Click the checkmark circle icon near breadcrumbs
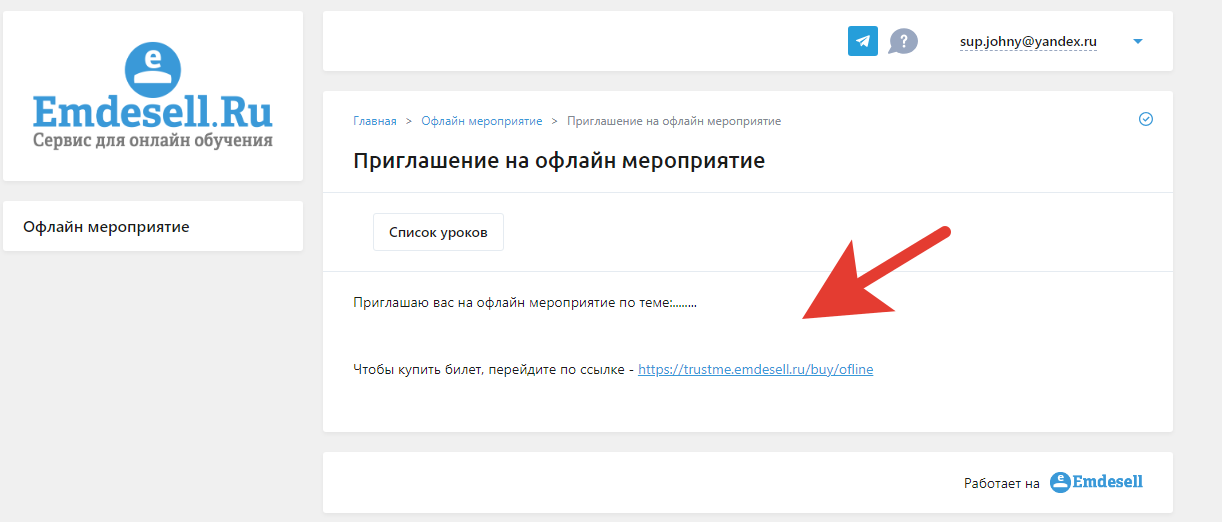 pyautogui.click(x=1146, y=119)
